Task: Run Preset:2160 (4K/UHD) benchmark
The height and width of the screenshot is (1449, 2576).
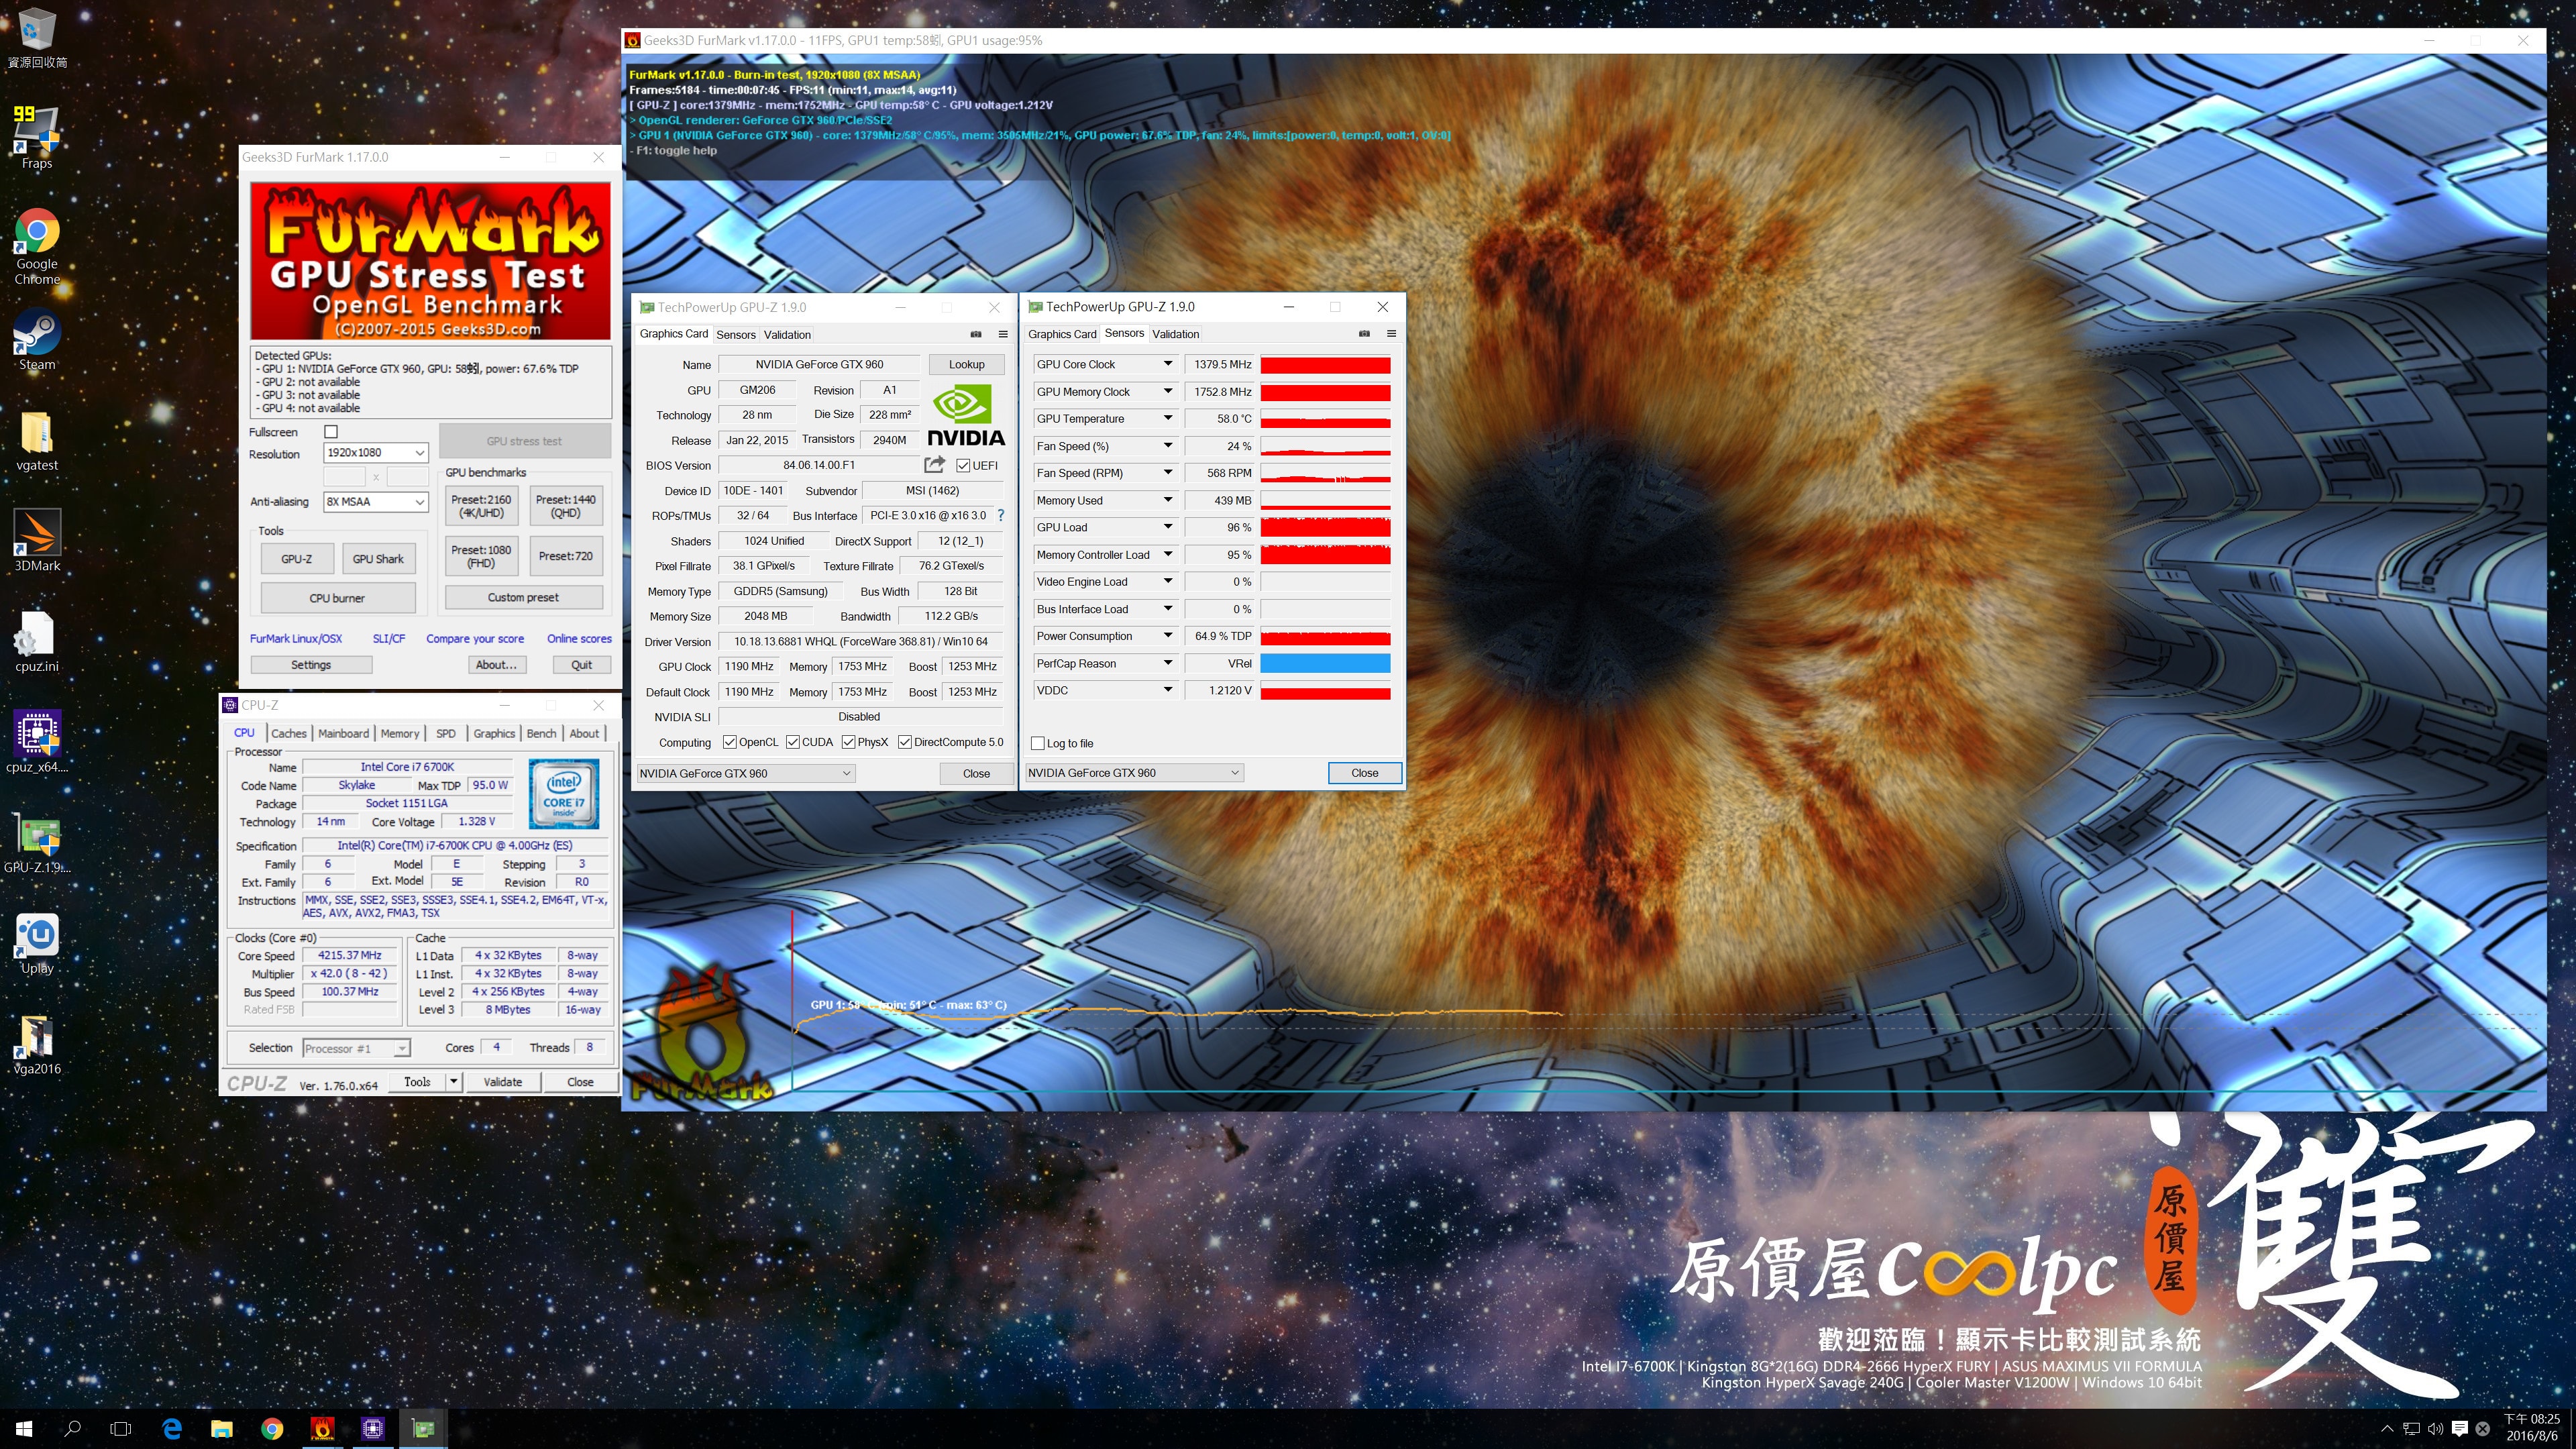Action: coord(481,506)
